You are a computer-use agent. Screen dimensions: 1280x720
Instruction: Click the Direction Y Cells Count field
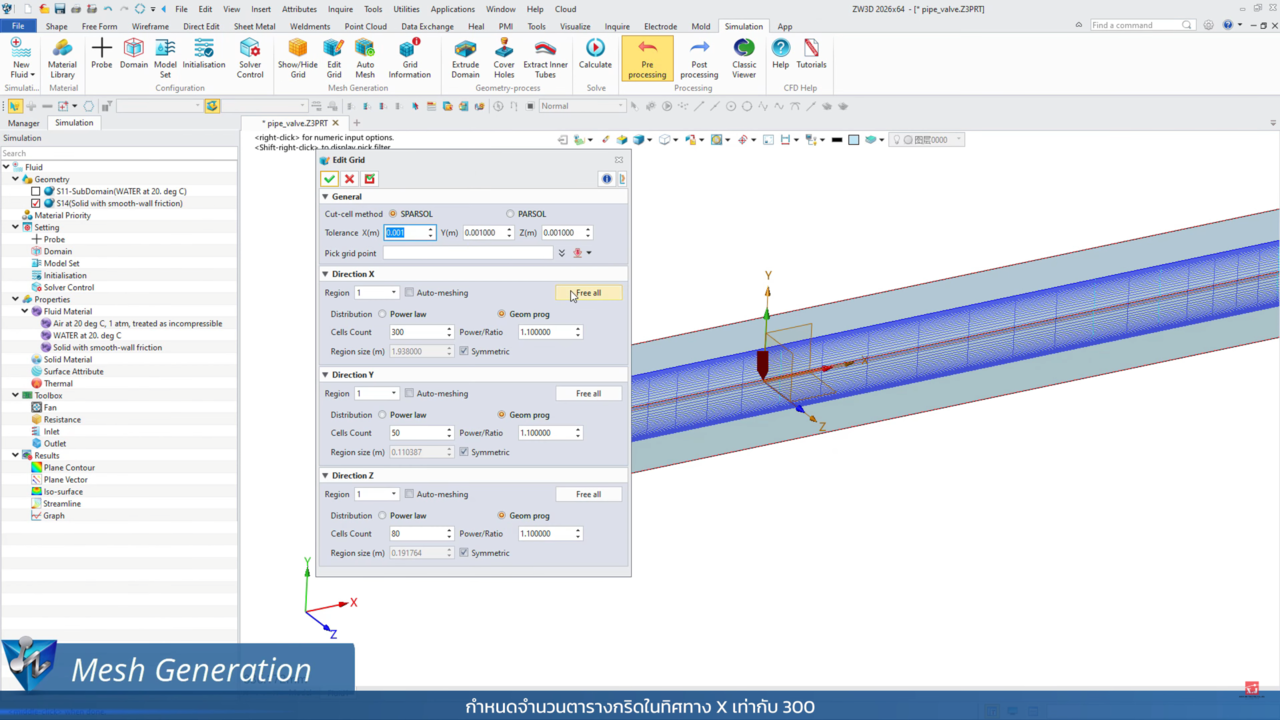click(416, 433)
